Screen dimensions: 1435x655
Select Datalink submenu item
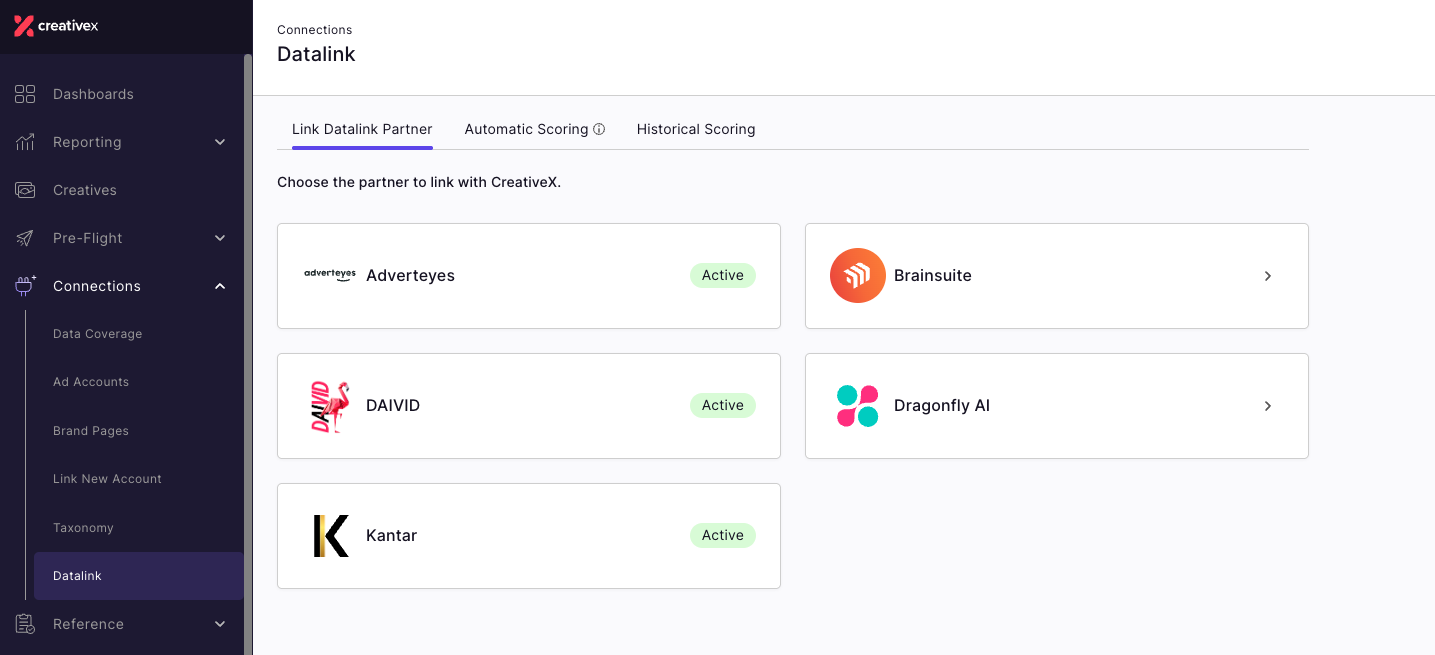pyautogui.click(x=138, y=576)
